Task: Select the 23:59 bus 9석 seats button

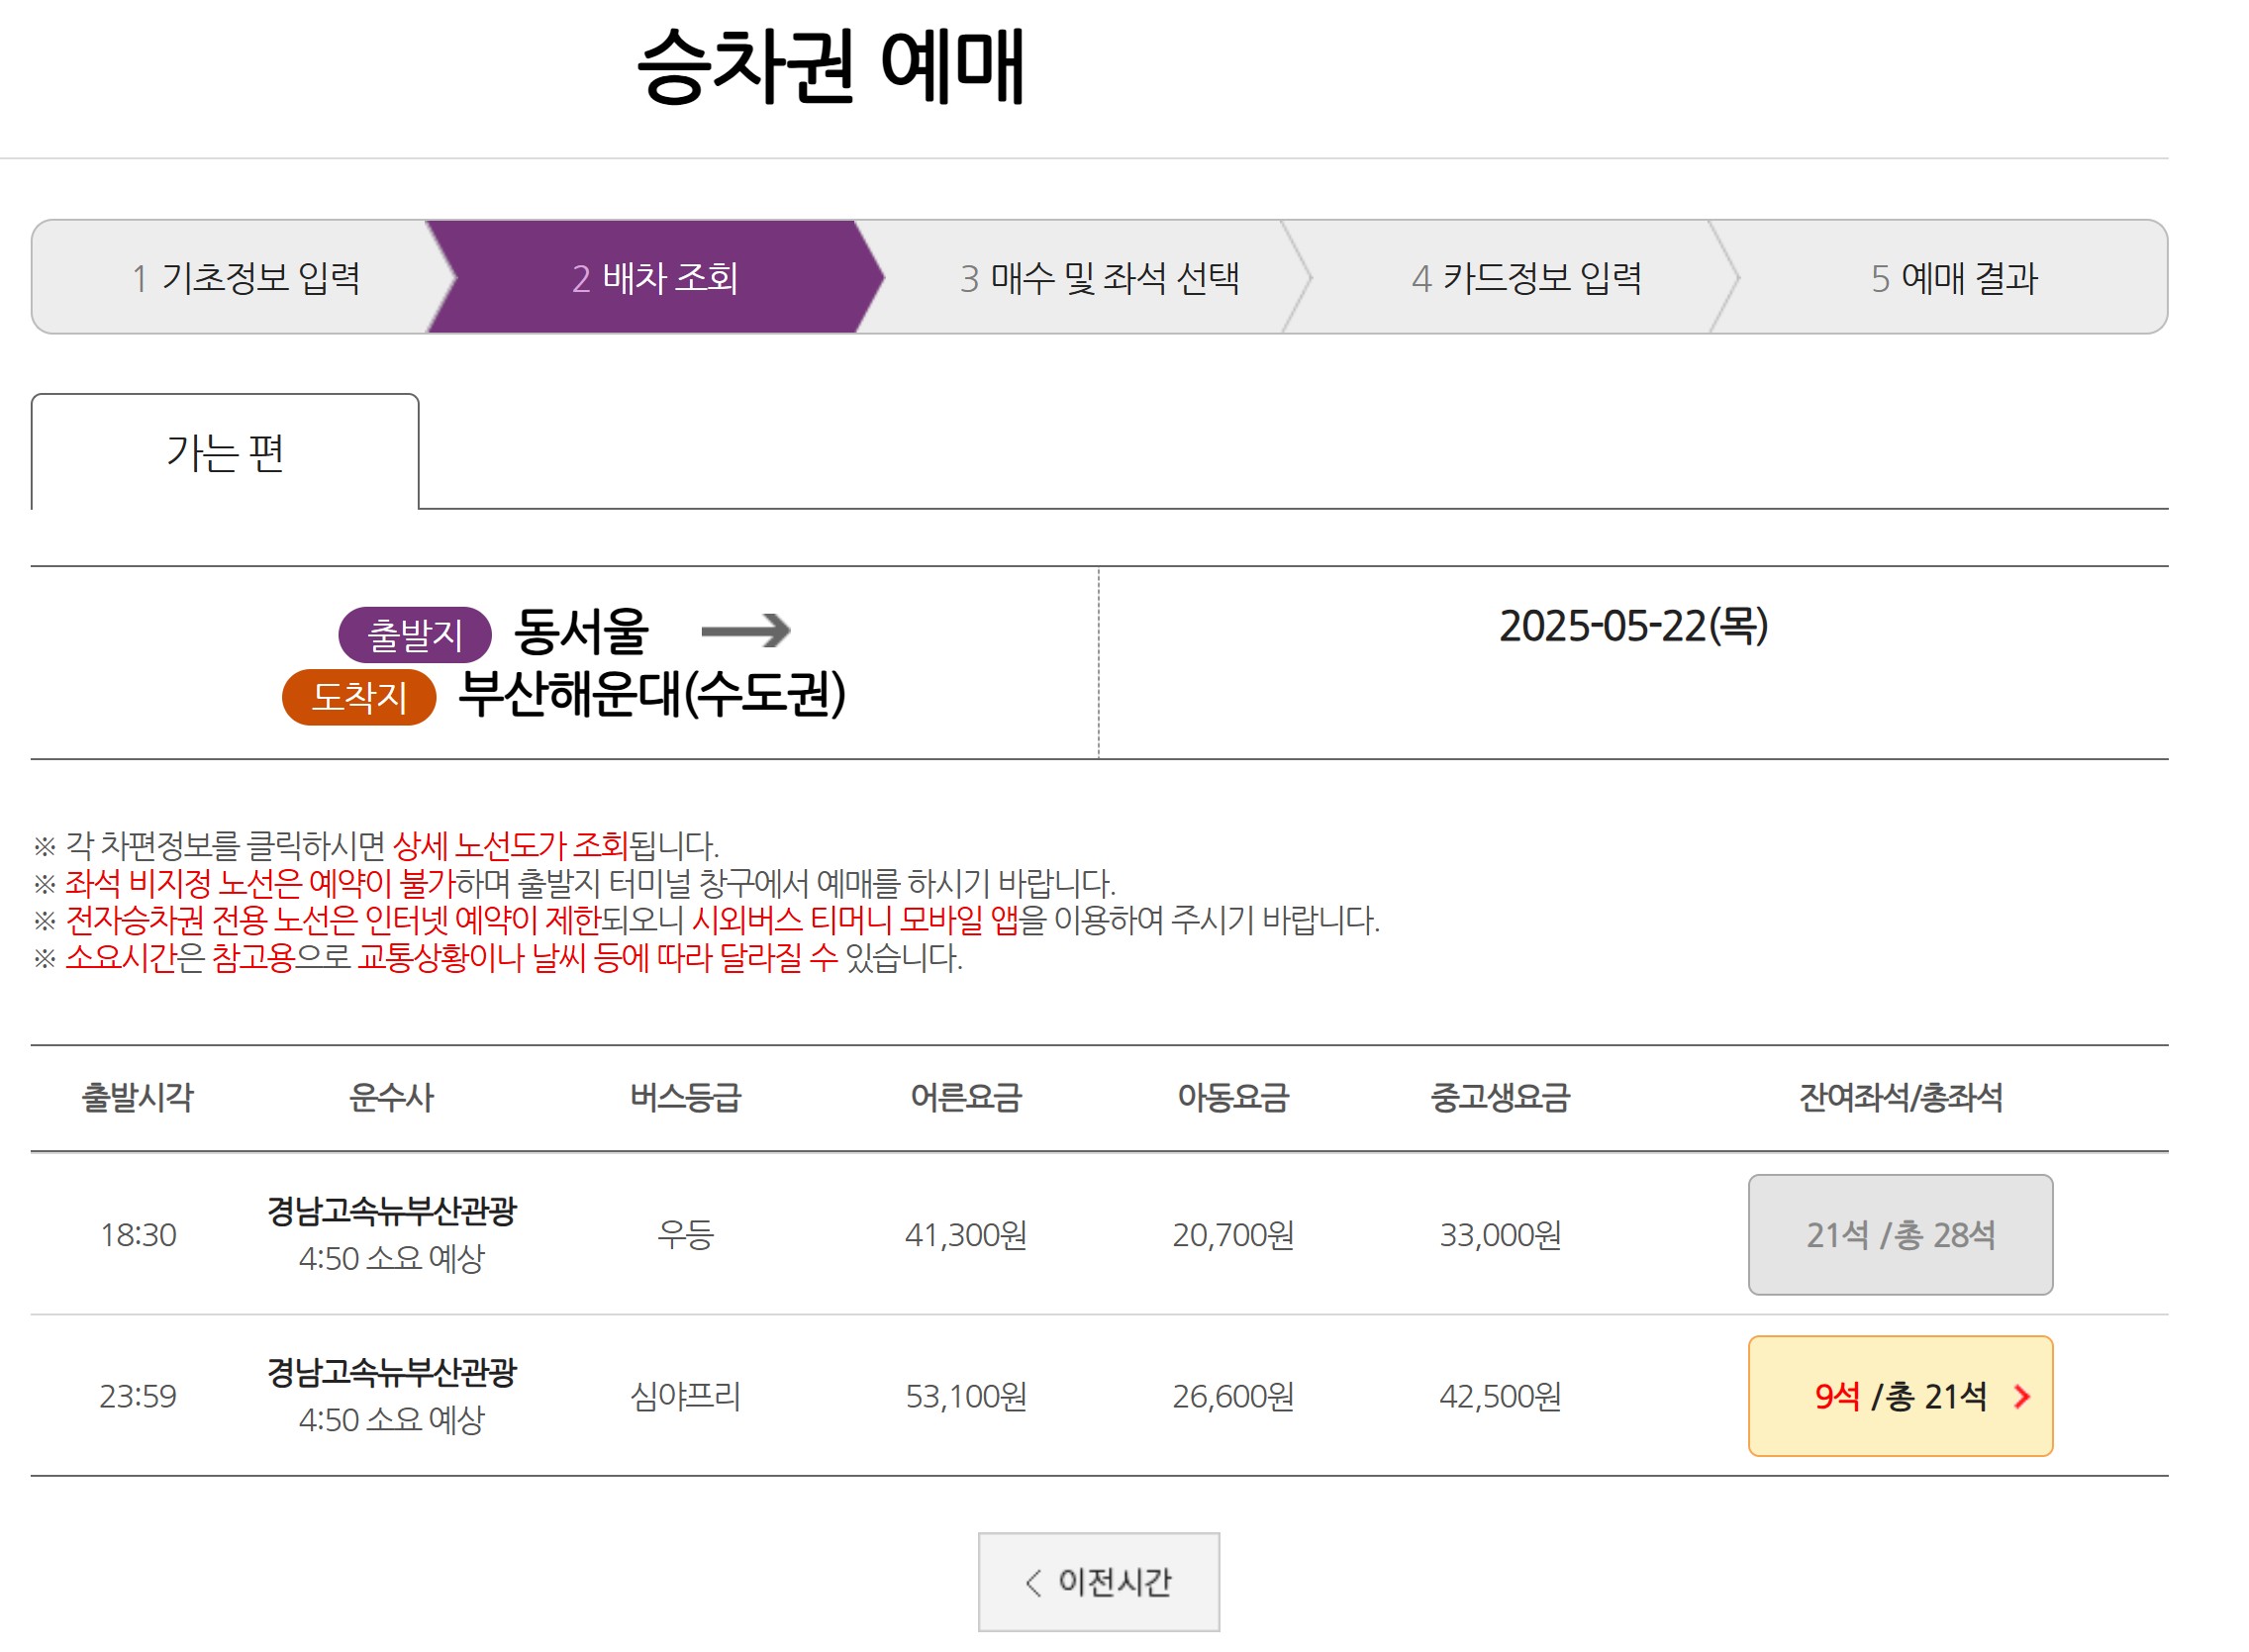Action: coord(1899,1395)
